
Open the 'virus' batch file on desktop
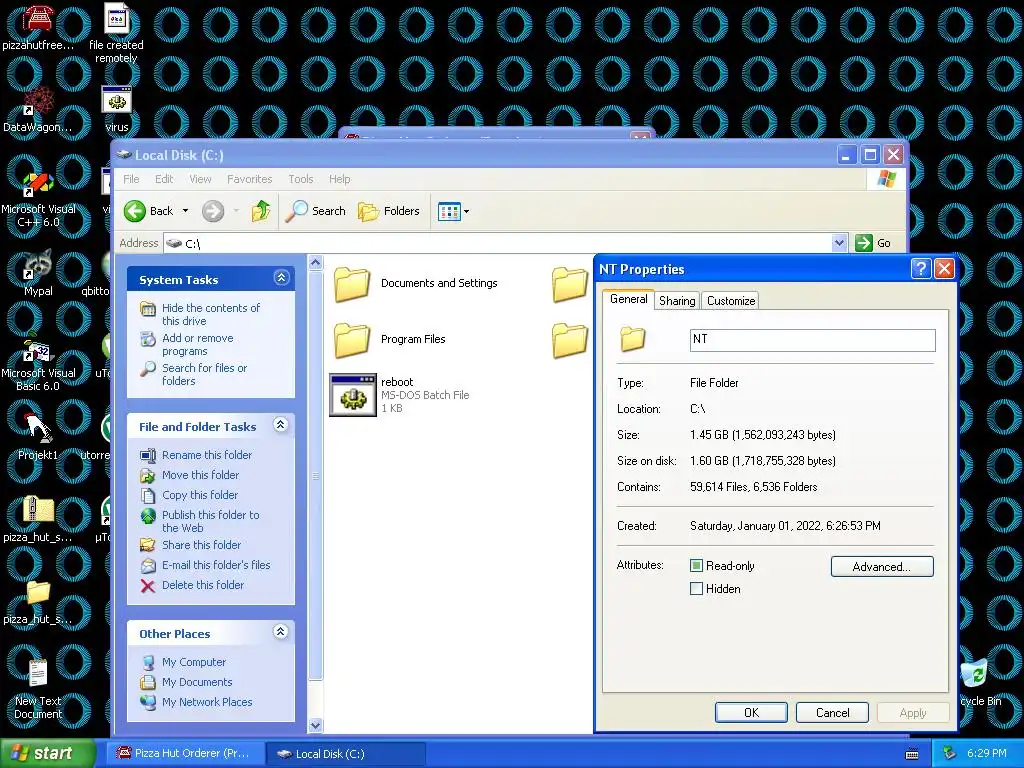(x=117, y=110)
